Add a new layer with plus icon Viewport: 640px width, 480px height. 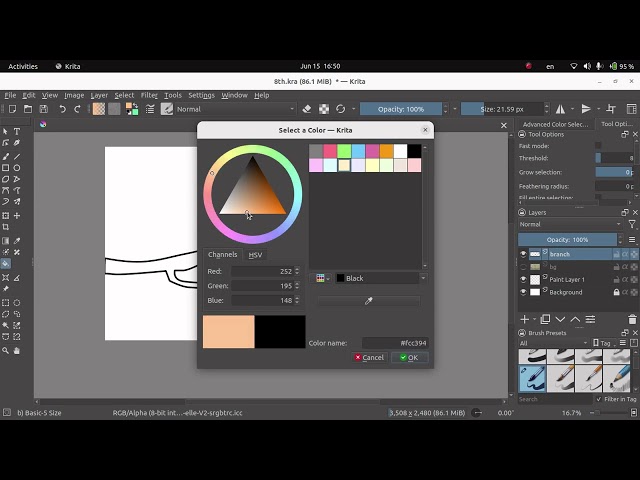click(524, 319)
